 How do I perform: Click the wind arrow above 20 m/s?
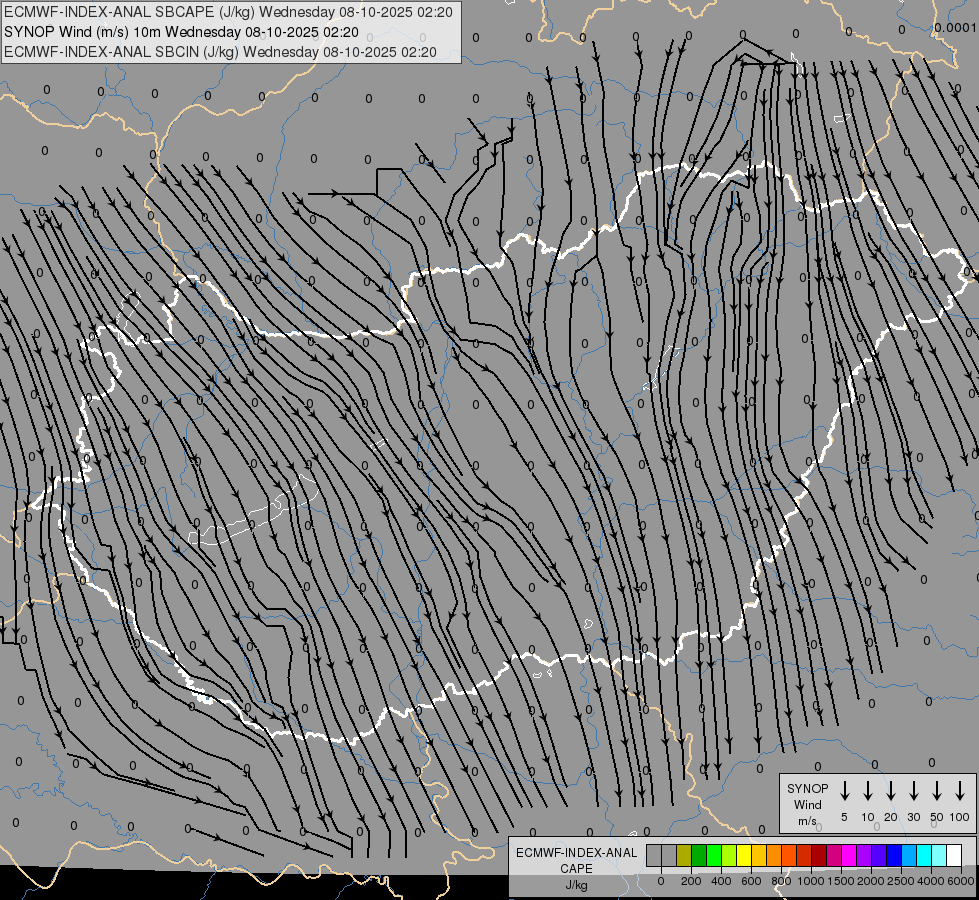click(890, 791)
